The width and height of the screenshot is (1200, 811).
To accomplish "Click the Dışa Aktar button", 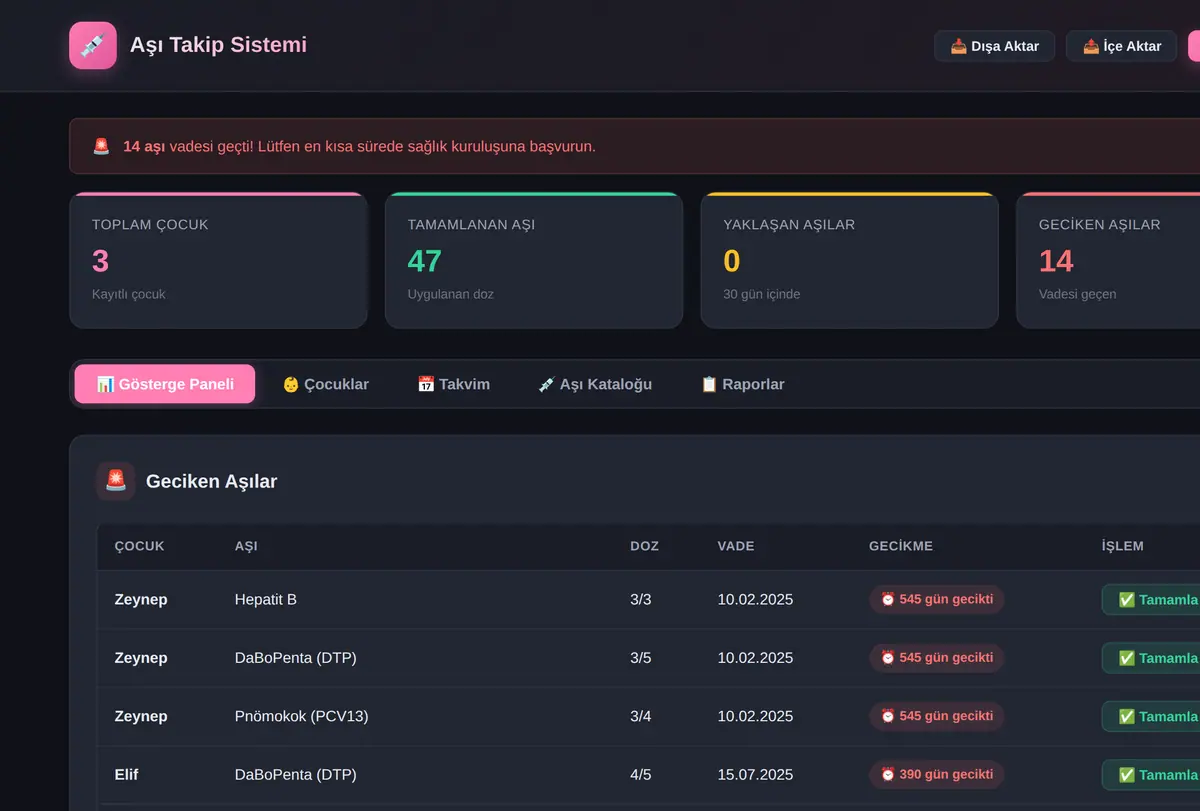I will coord(994,46).
